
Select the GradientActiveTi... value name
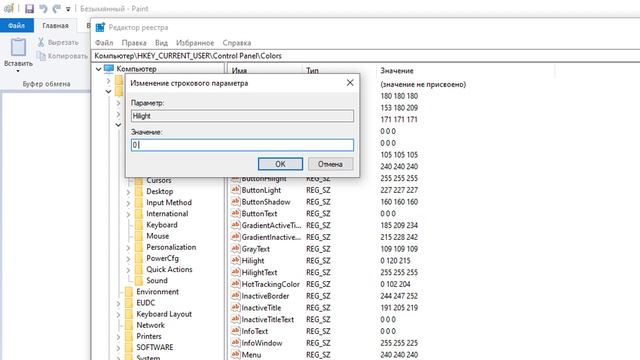(x=271, y=225)
